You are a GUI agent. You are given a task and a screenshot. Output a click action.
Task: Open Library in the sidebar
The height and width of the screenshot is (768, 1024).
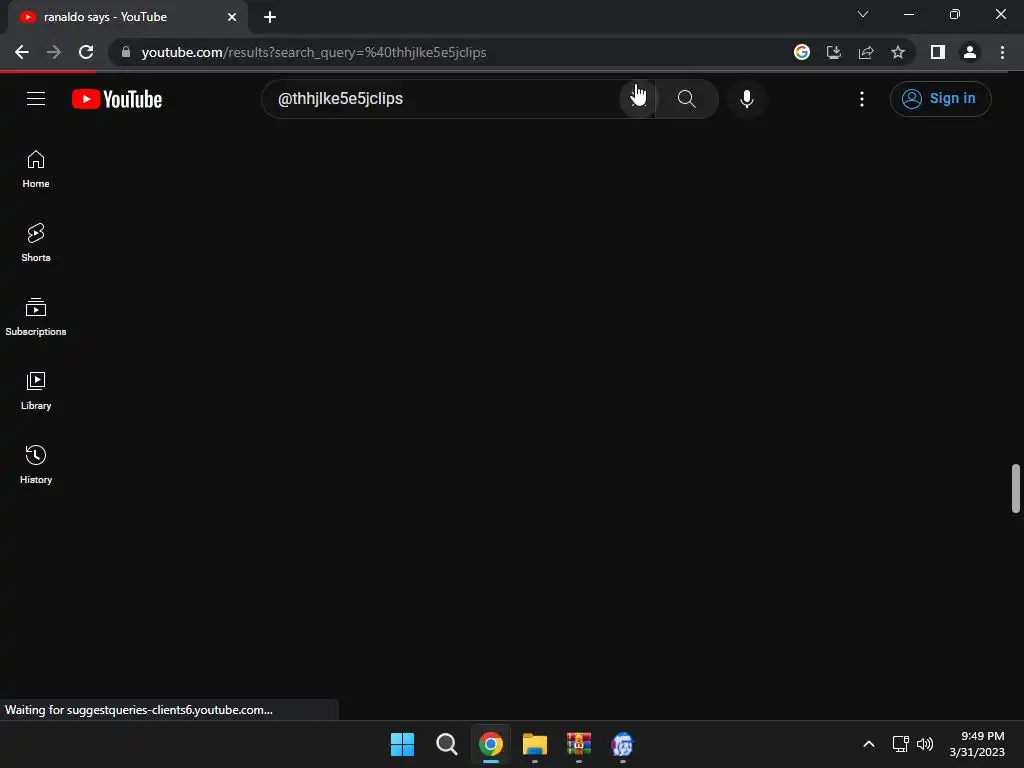(36, 391)
